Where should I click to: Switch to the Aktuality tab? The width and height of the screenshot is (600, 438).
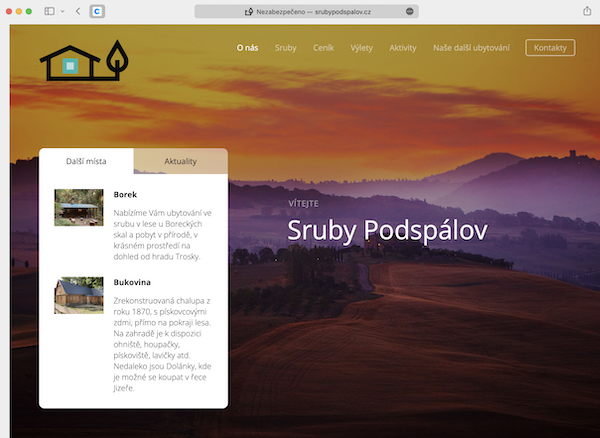[181, 161]
